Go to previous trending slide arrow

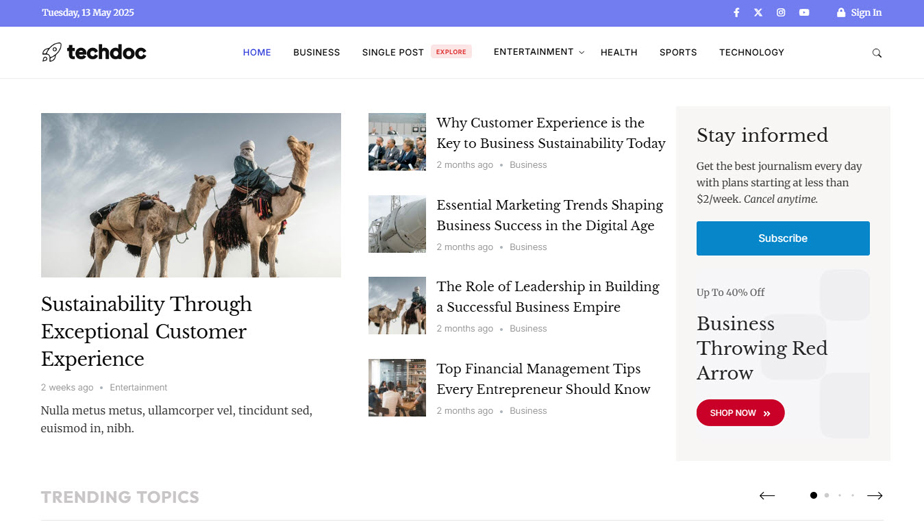pos(767,496)
